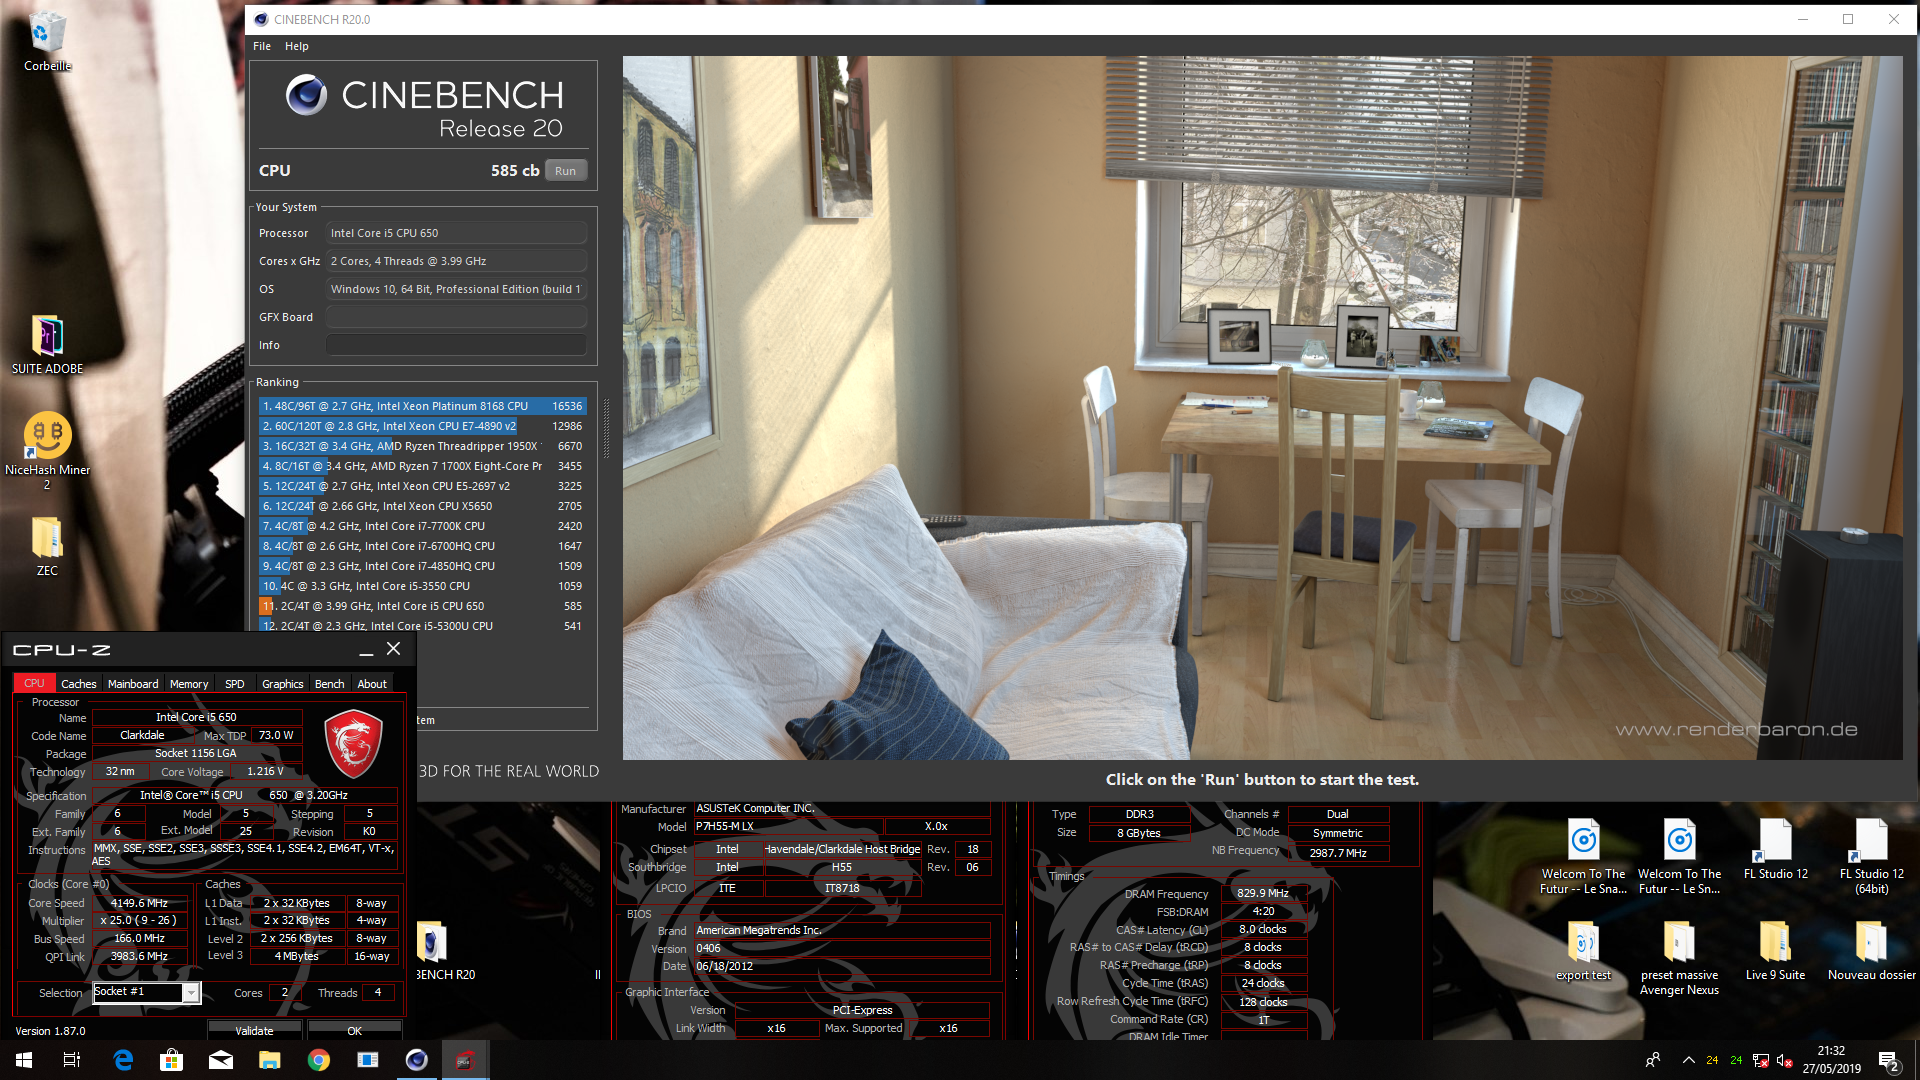Open the People tray icon
Image resolution: width=1920 pixels, height=1080 pixels.
[x=1653, y=1060]
